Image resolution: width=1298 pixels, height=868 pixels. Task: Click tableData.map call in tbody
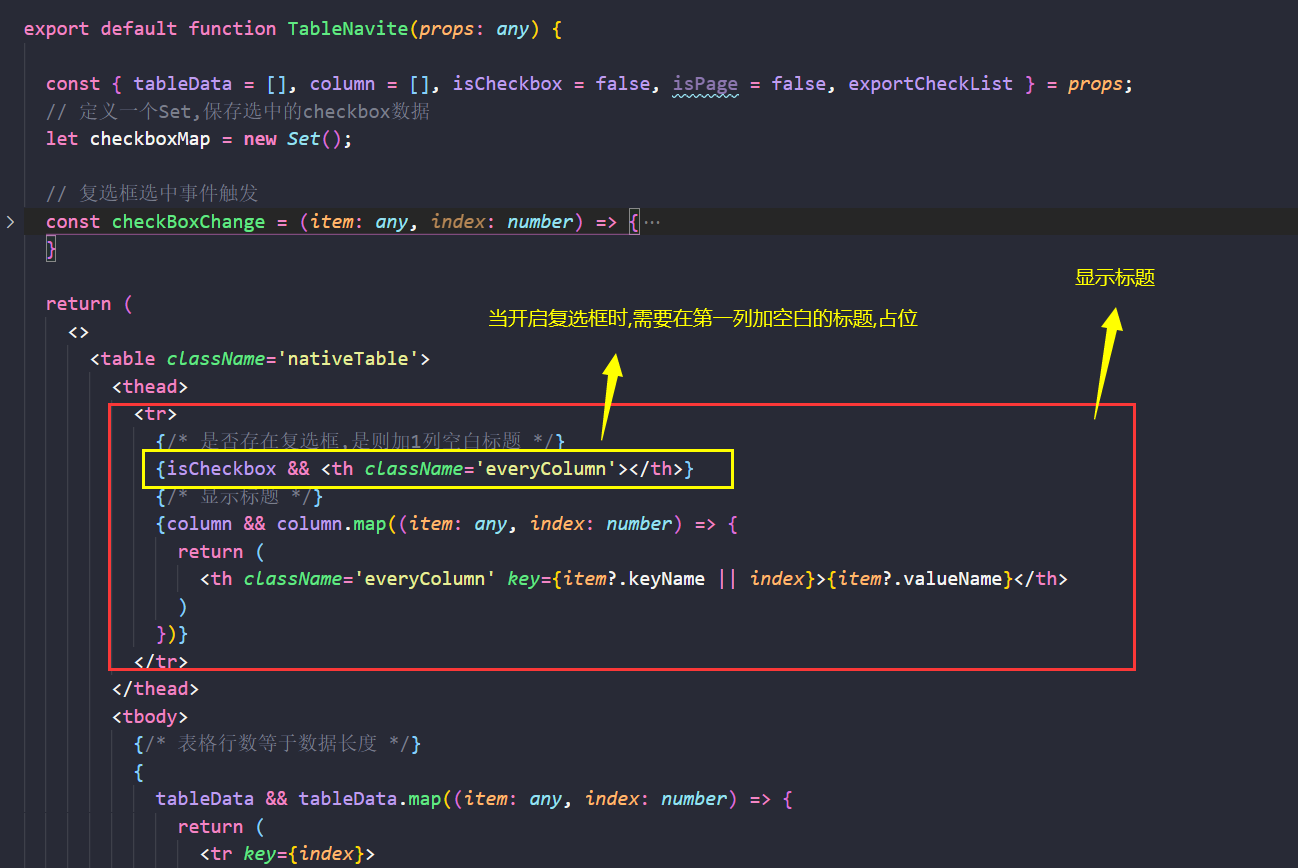pyautogui.click(x=370, y=799)
